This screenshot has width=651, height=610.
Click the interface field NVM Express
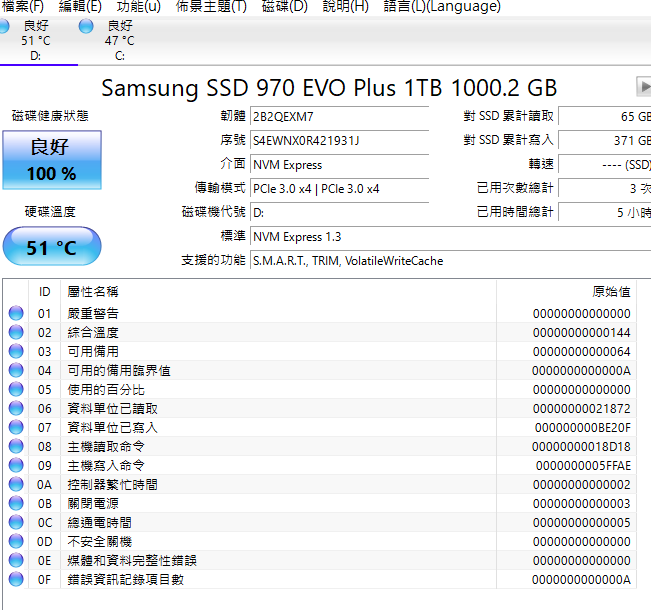click(339, 164)
